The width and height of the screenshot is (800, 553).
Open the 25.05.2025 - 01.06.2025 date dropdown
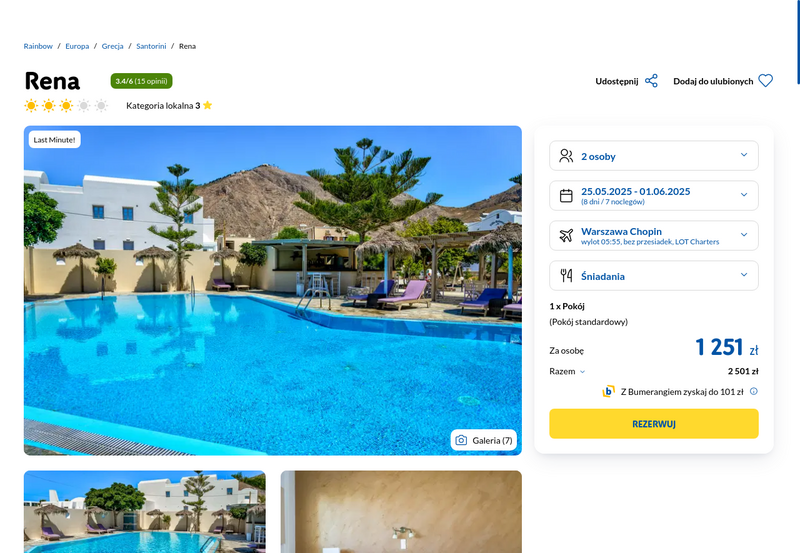pyautogui.click(x=654, y=195)
